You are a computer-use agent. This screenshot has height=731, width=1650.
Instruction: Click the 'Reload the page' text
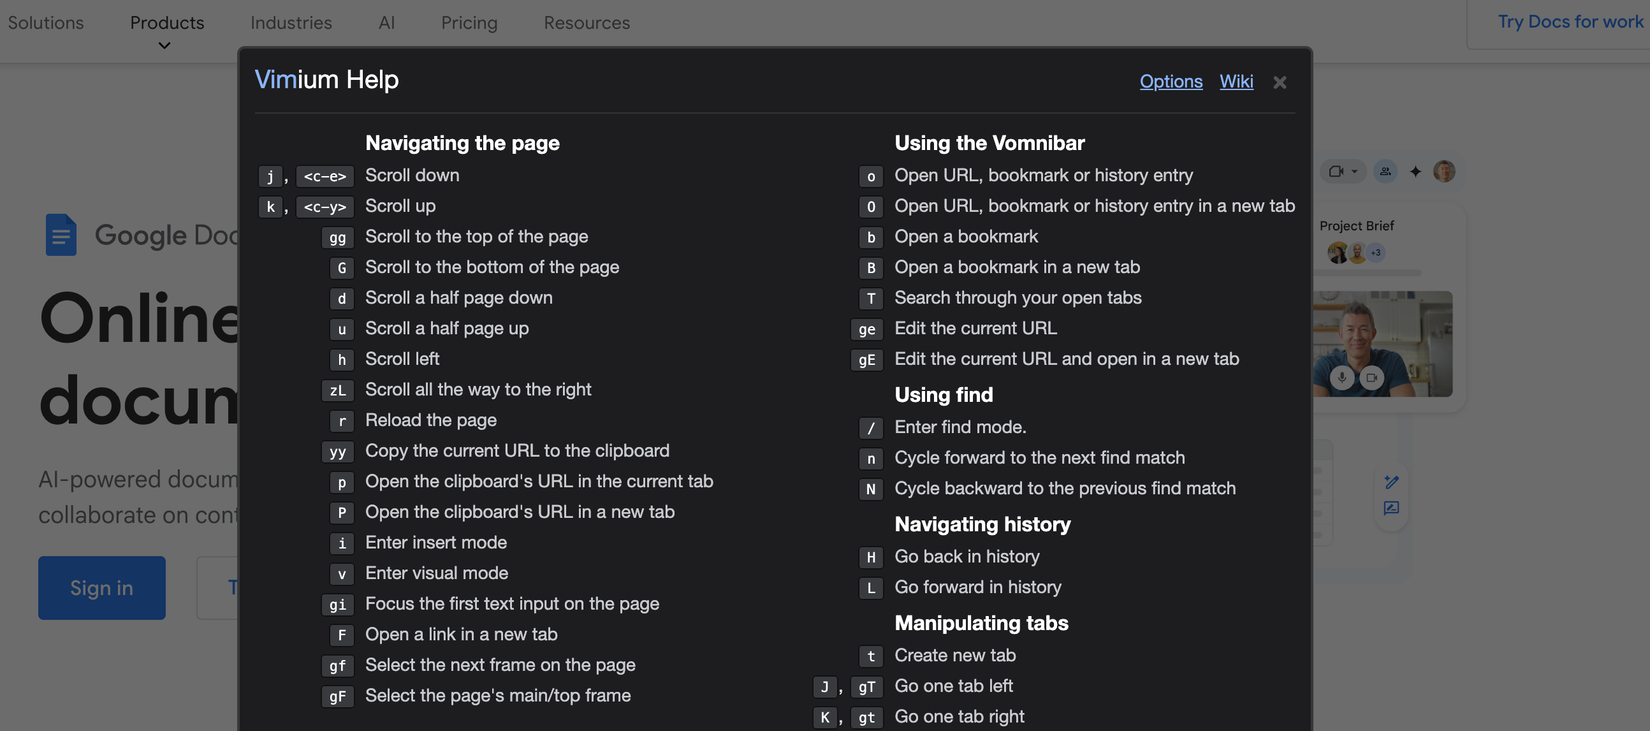[431, 420]
